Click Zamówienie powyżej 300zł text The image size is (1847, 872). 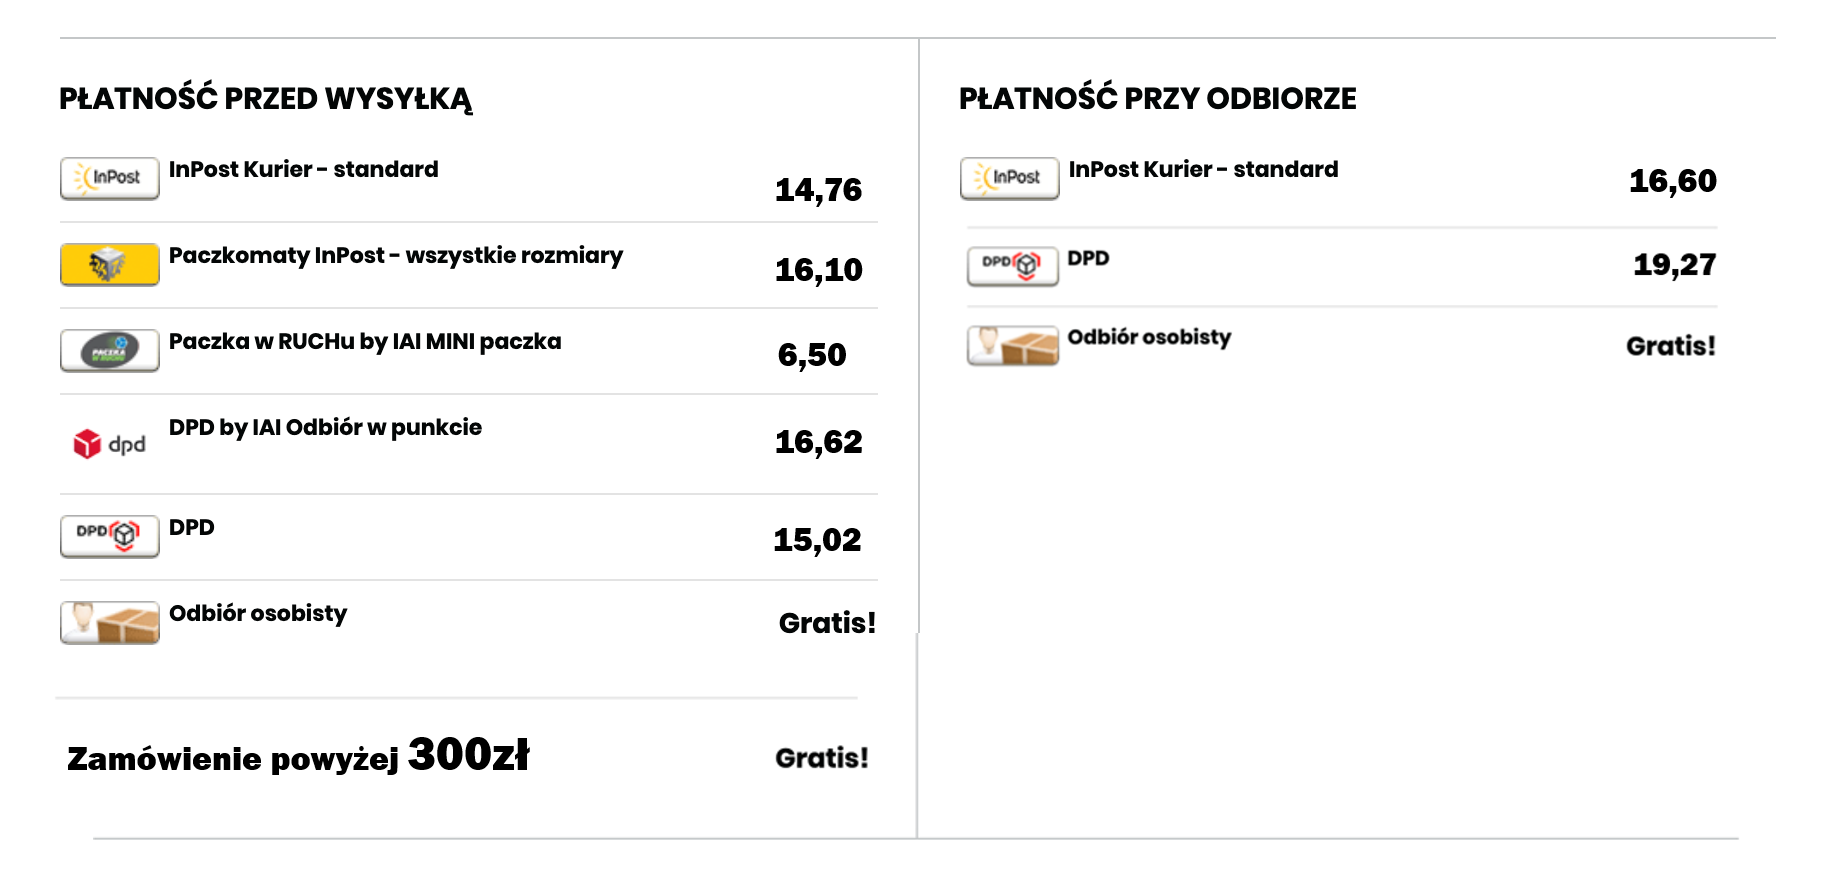(x=298, y=756)
